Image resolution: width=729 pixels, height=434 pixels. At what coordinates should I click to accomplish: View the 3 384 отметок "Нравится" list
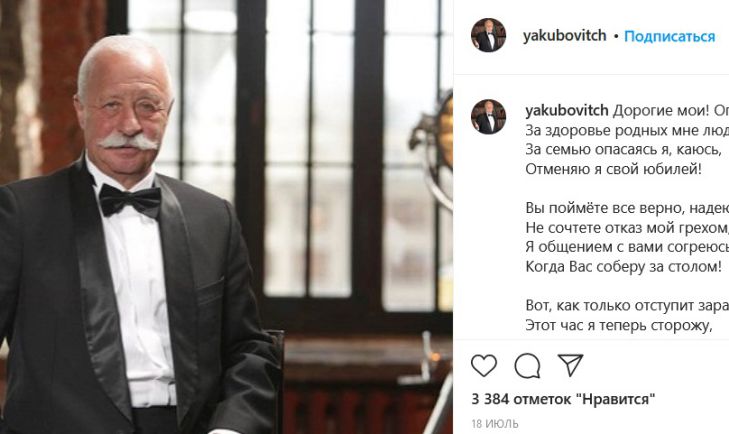point(563,399)
